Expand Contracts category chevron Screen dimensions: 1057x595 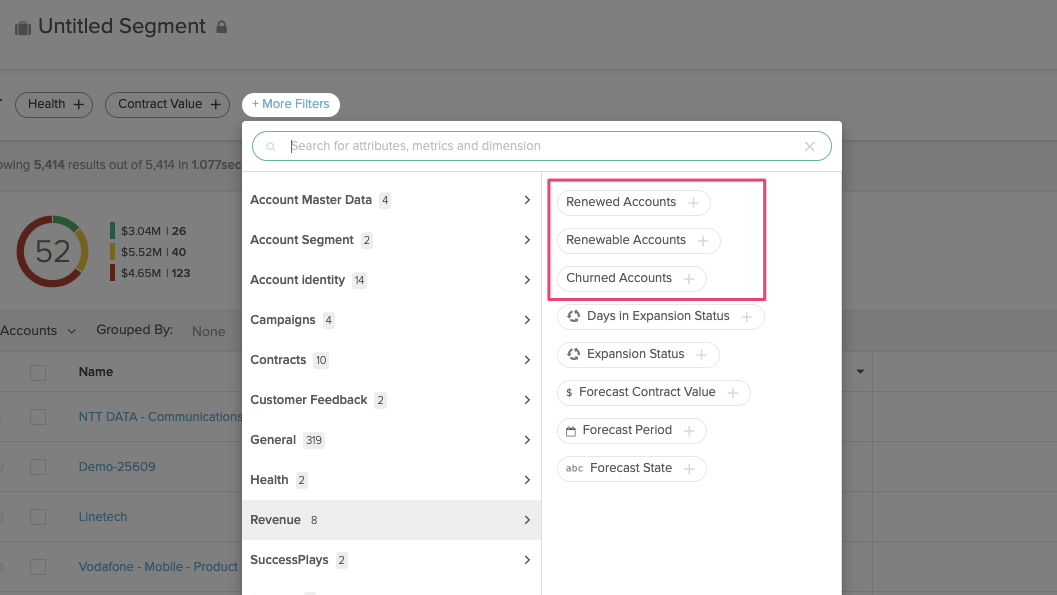[527, 360]
